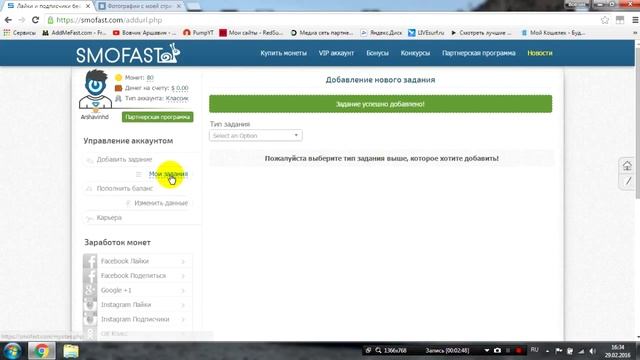The width and height of the screenshot is (640, 360).
Task: Click the AddMeFast.com bookmark
Action: coord(74,33)
